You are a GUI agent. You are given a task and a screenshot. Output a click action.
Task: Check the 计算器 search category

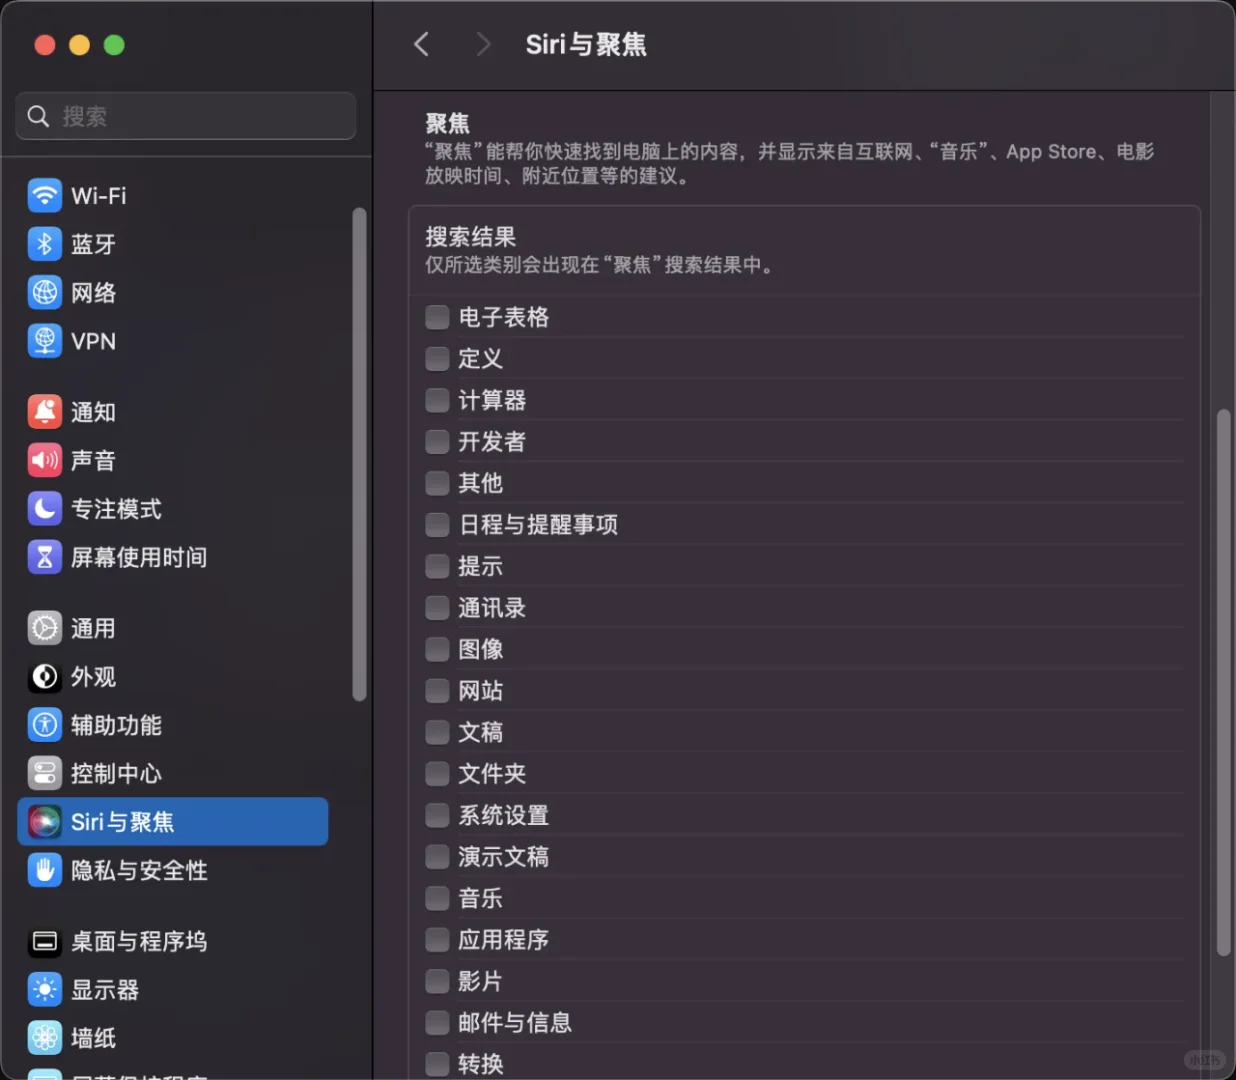(x=437, y=400)
